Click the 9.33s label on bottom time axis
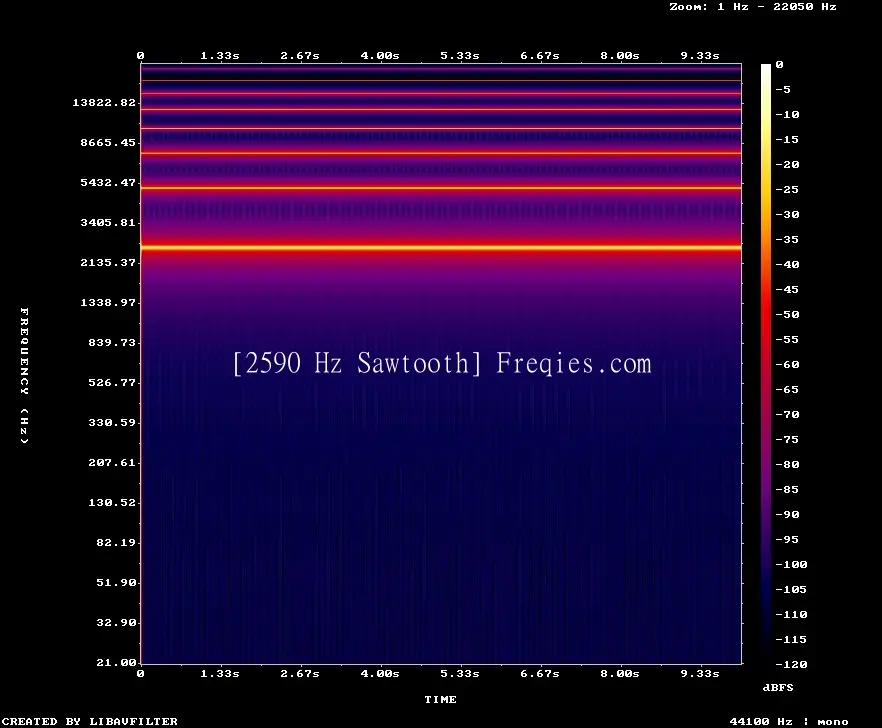Image resolution: width=882 pixels, height=728 pixels. [700, 673]
